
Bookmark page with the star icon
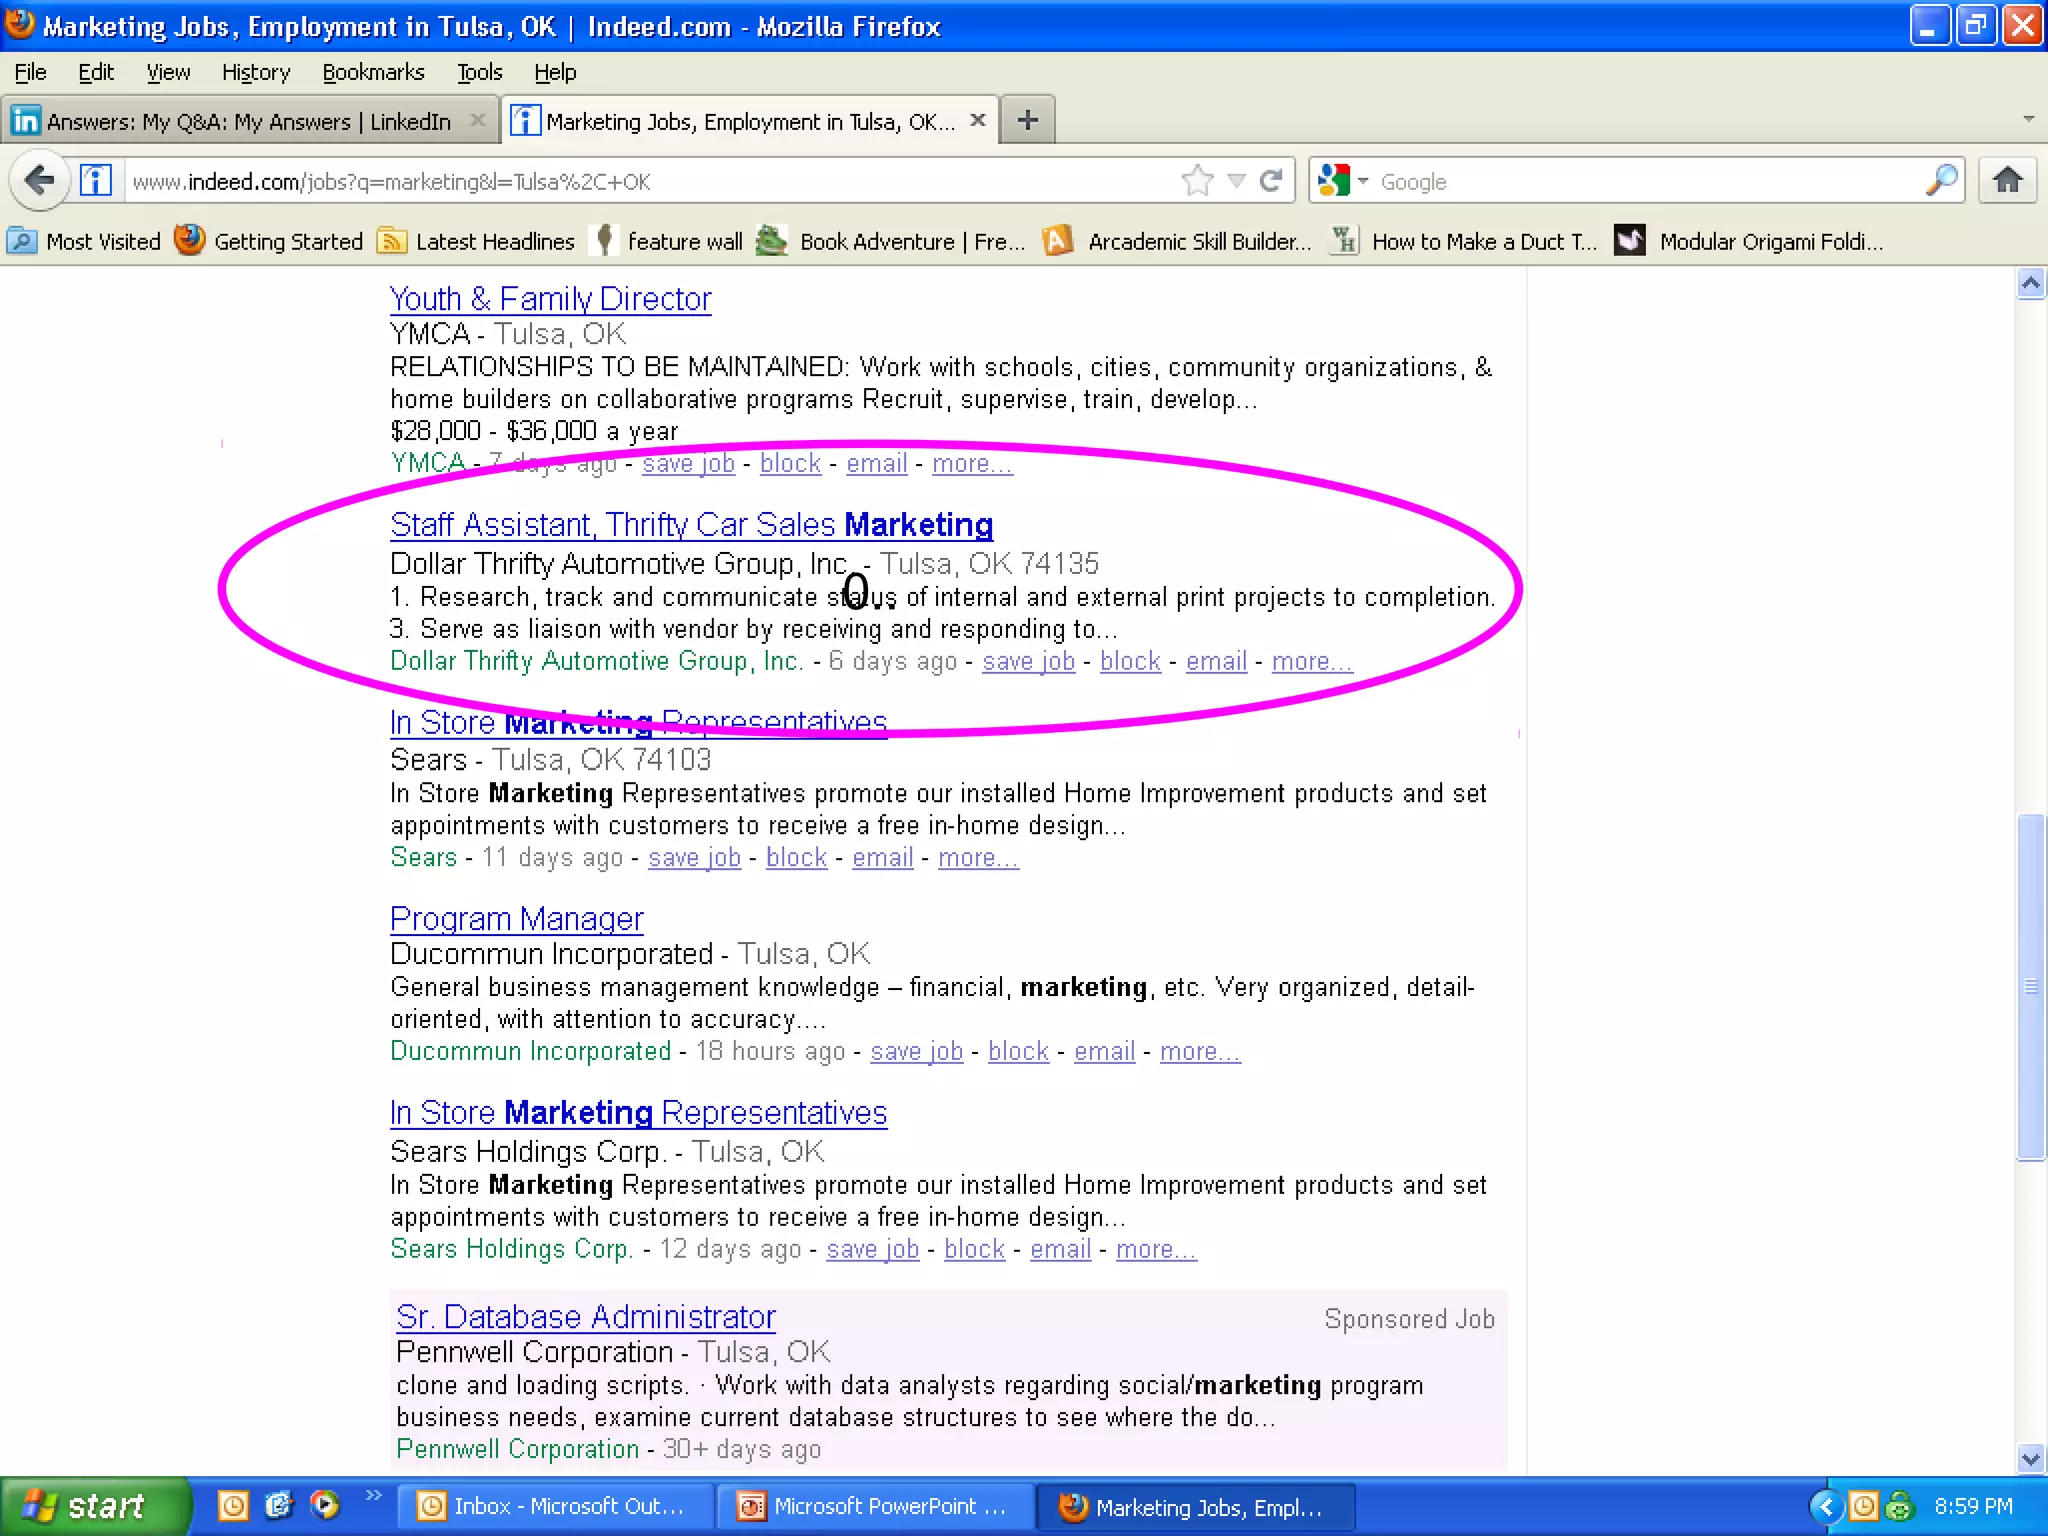[x=1197, y=181]
